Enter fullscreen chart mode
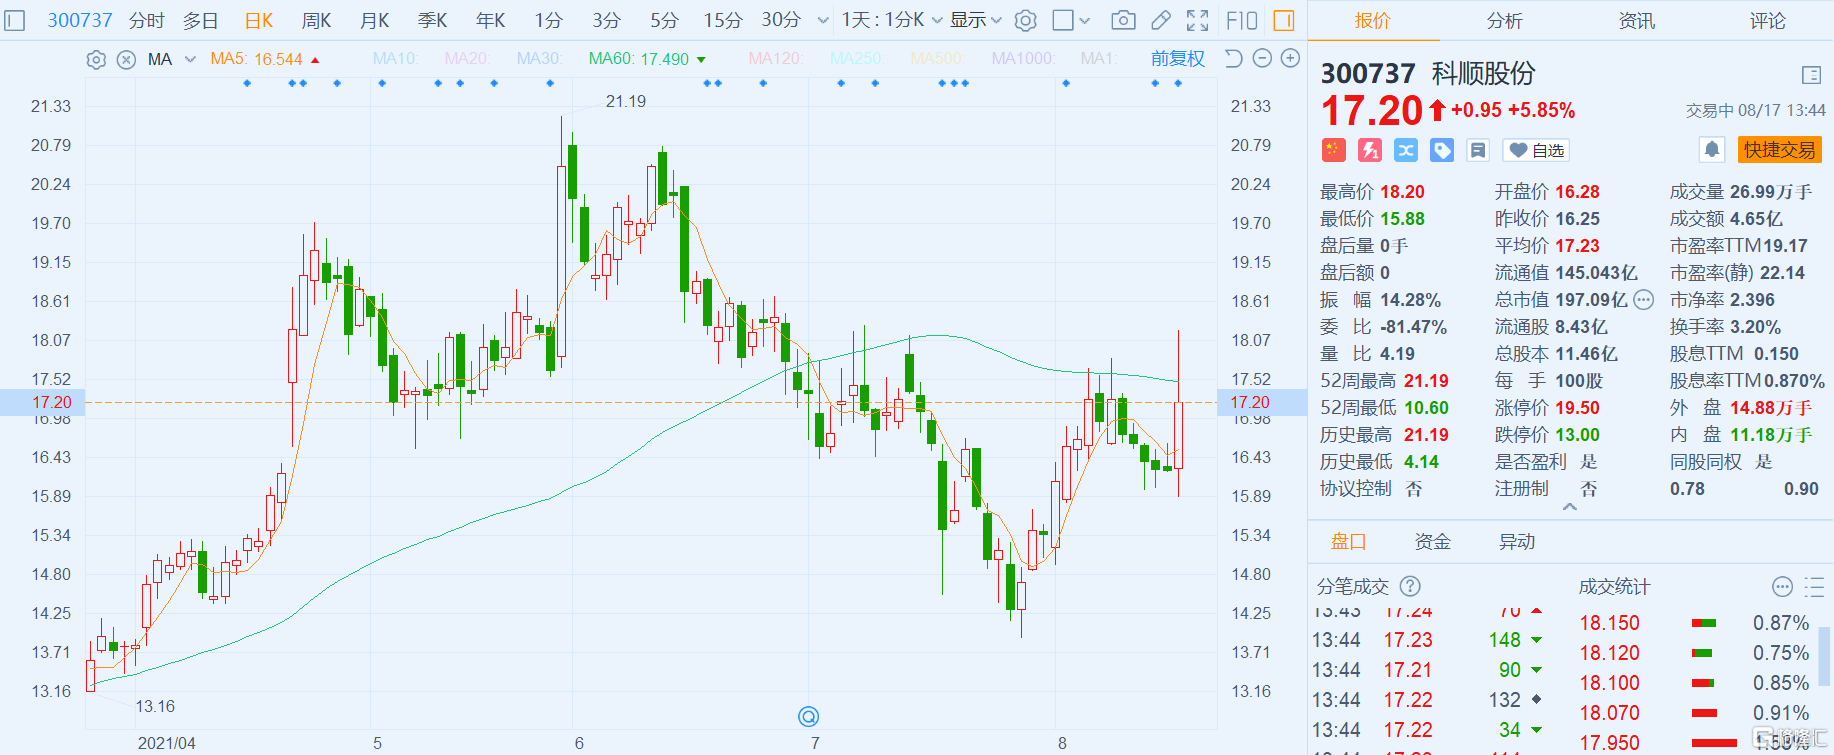 pos(1197,20)
